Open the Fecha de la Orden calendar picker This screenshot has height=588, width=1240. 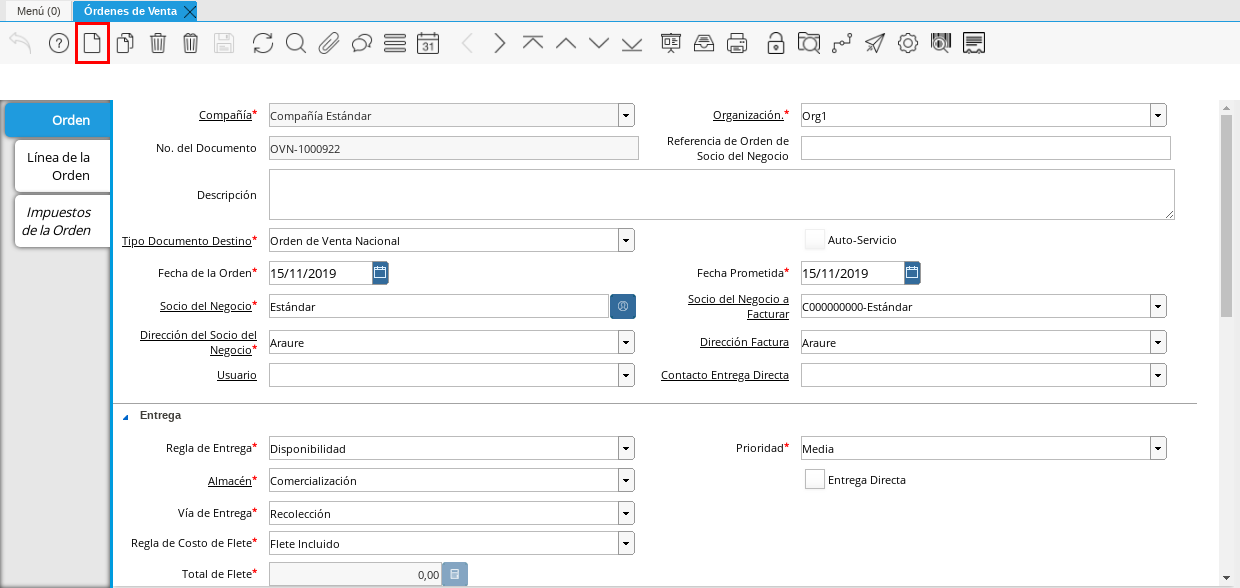[380, 273]
